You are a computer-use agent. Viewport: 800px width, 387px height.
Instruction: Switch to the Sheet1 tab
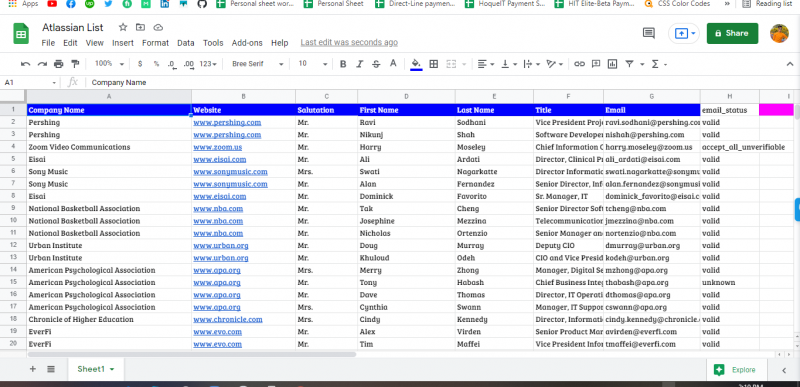tap(95, 369)
